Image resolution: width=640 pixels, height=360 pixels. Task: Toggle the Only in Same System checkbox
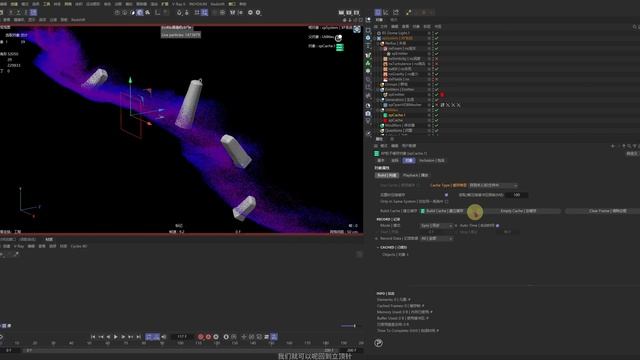(446, 202)
